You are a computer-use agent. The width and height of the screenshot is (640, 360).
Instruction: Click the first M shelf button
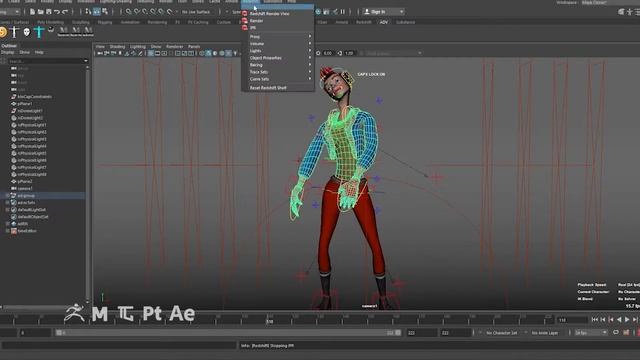pos(63,31)
